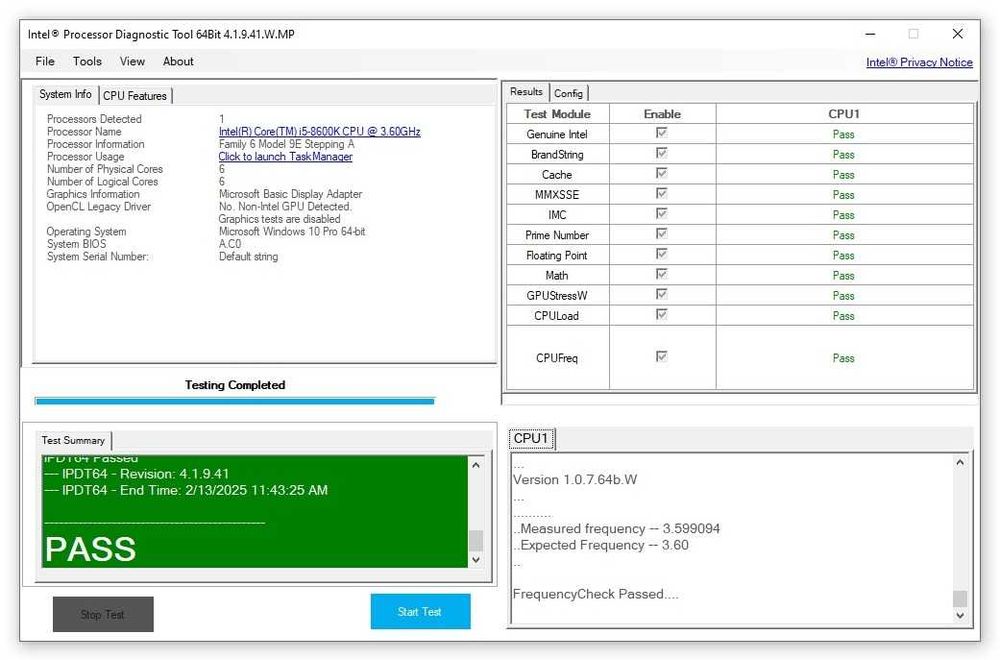1000x660 pixels.
Task: Select the Config tab
Action: pyautogui.click(x=568, y=93)
